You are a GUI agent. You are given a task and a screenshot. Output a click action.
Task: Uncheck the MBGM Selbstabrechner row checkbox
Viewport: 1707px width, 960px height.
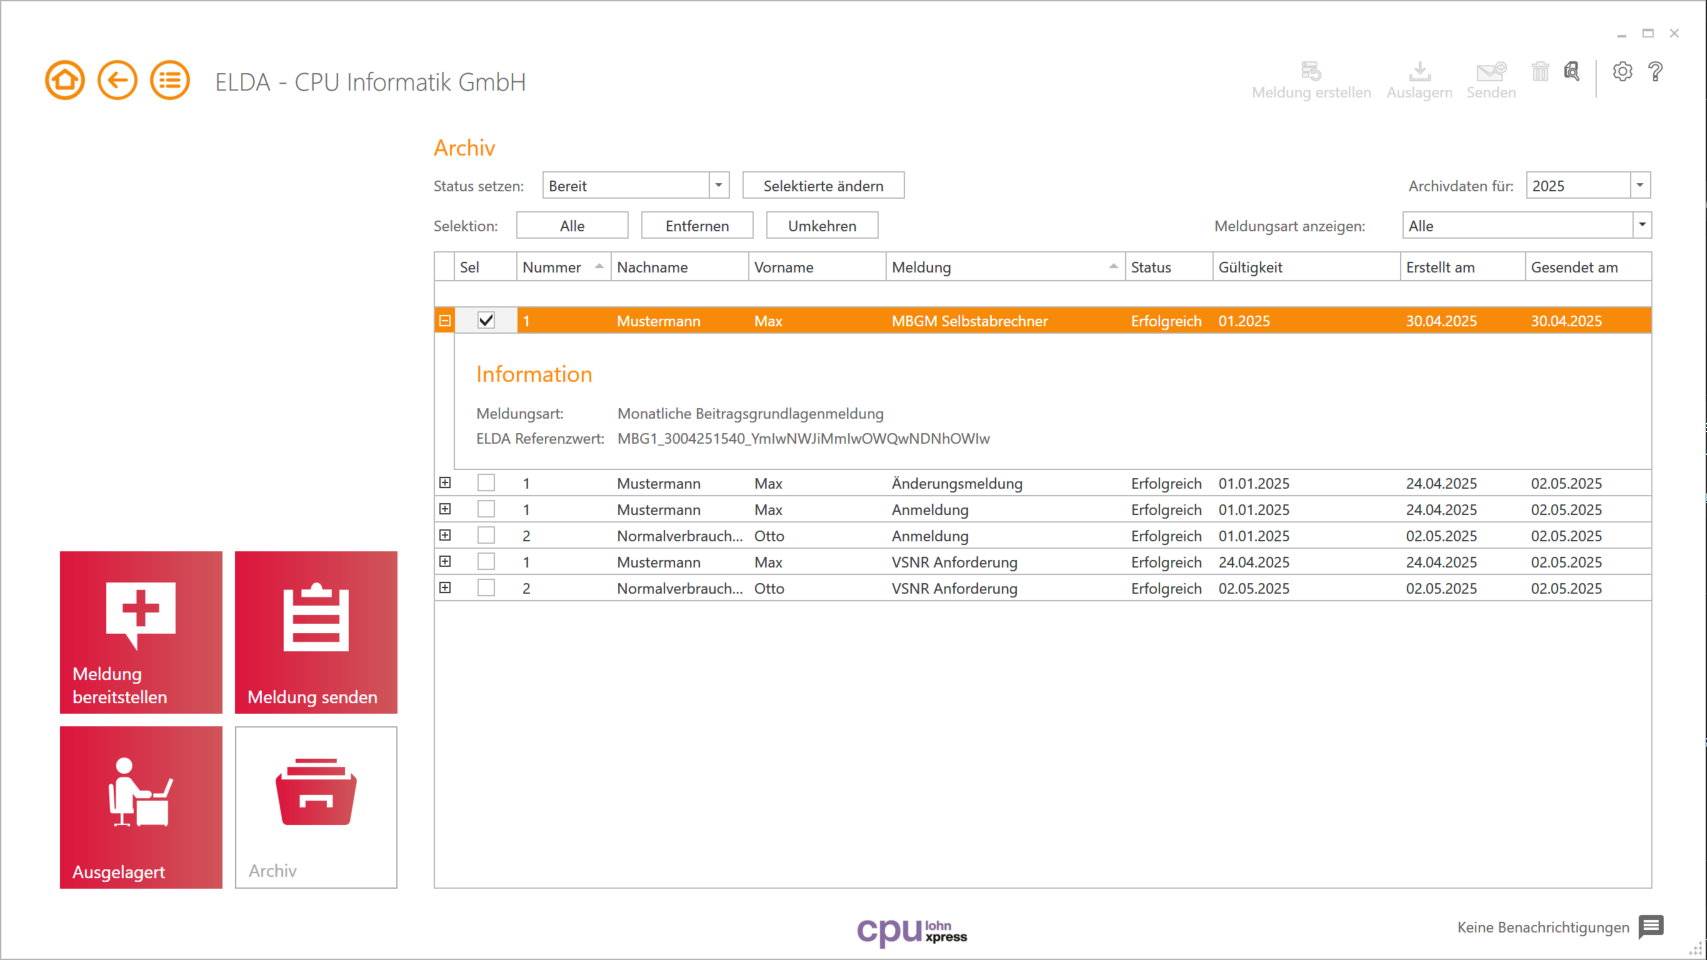coord(486,321)
